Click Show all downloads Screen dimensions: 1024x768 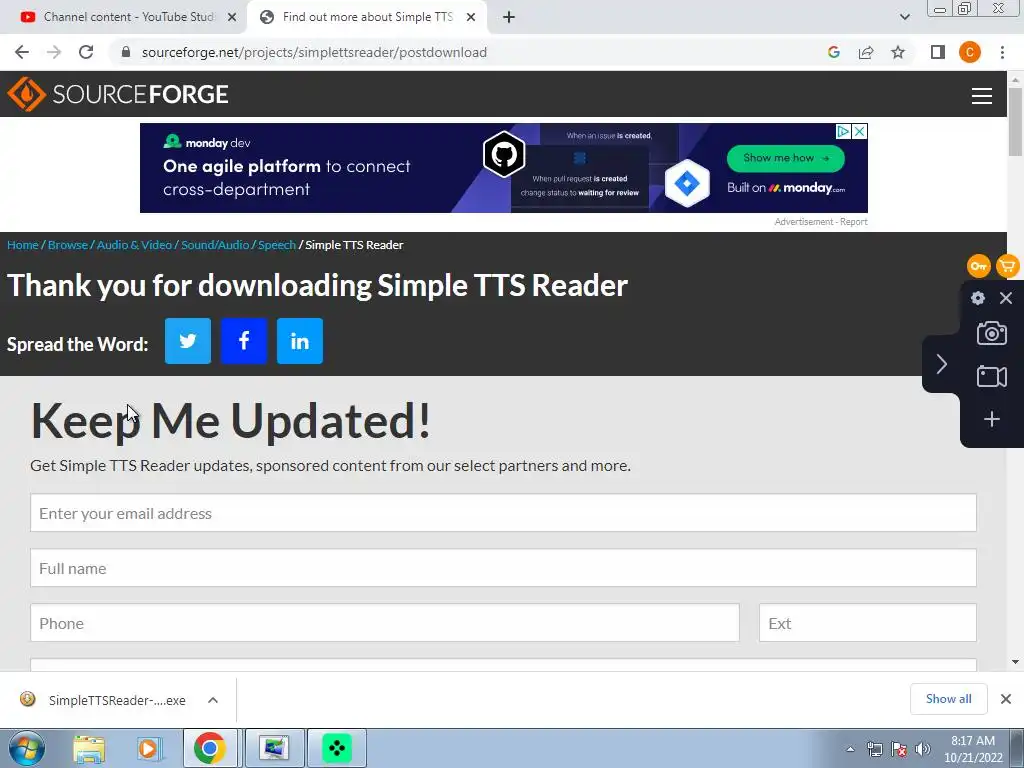(948, 699)
